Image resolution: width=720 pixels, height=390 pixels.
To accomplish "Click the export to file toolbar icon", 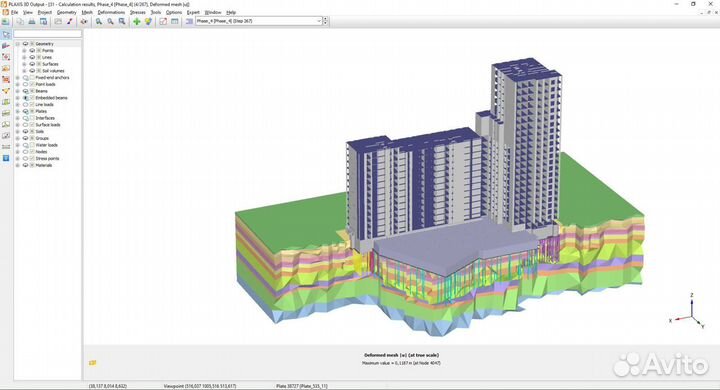I will coord(43,21).
